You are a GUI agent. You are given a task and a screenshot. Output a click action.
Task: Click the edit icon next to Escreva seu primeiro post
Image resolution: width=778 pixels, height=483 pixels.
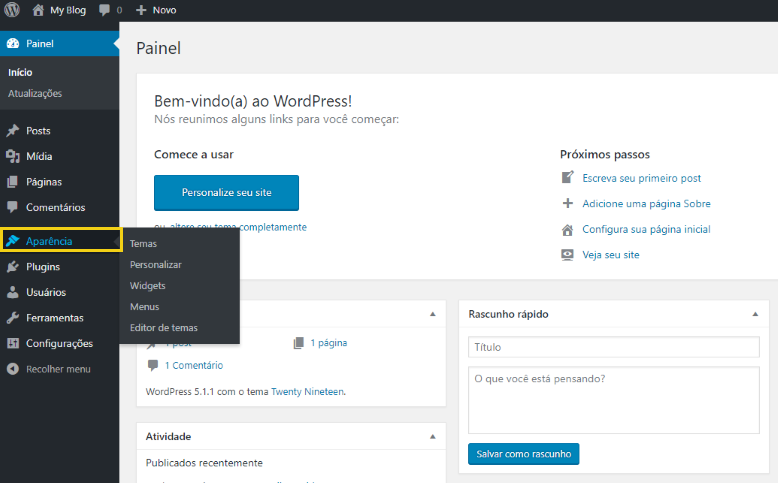click(568, 177)
